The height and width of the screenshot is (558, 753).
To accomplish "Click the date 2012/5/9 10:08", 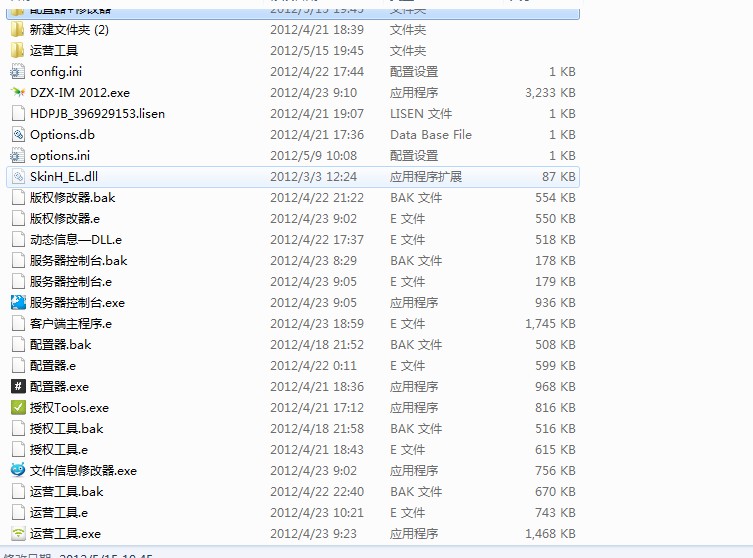I will [314, 156].
